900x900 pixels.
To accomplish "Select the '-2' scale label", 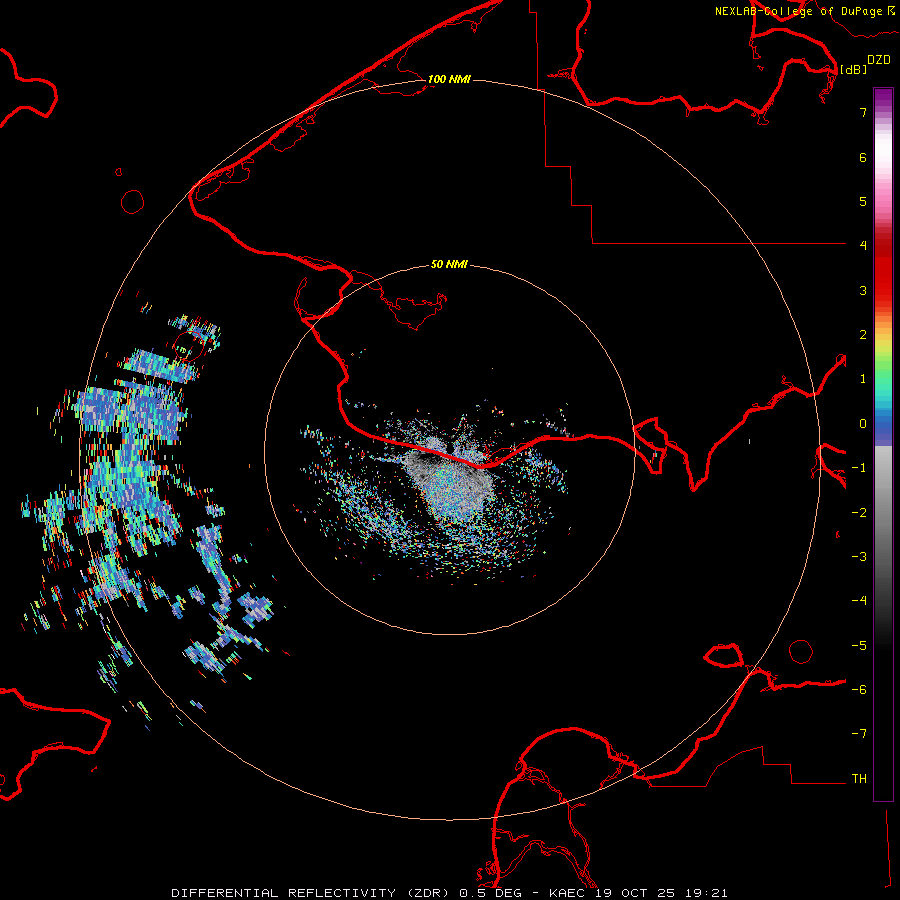I will click(x=859, y=513).
